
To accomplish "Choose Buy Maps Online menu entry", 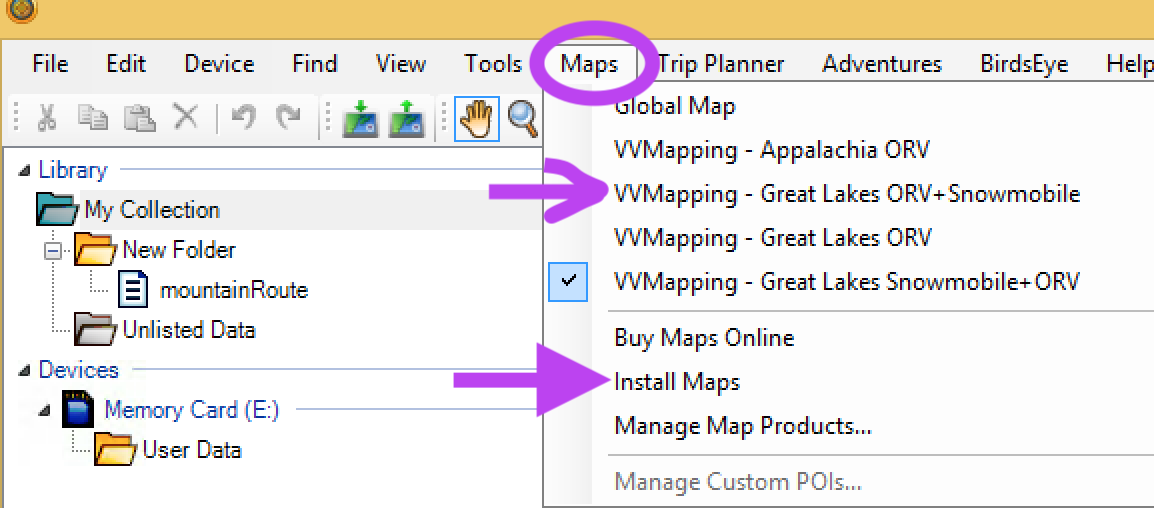I will pos(704,338).
